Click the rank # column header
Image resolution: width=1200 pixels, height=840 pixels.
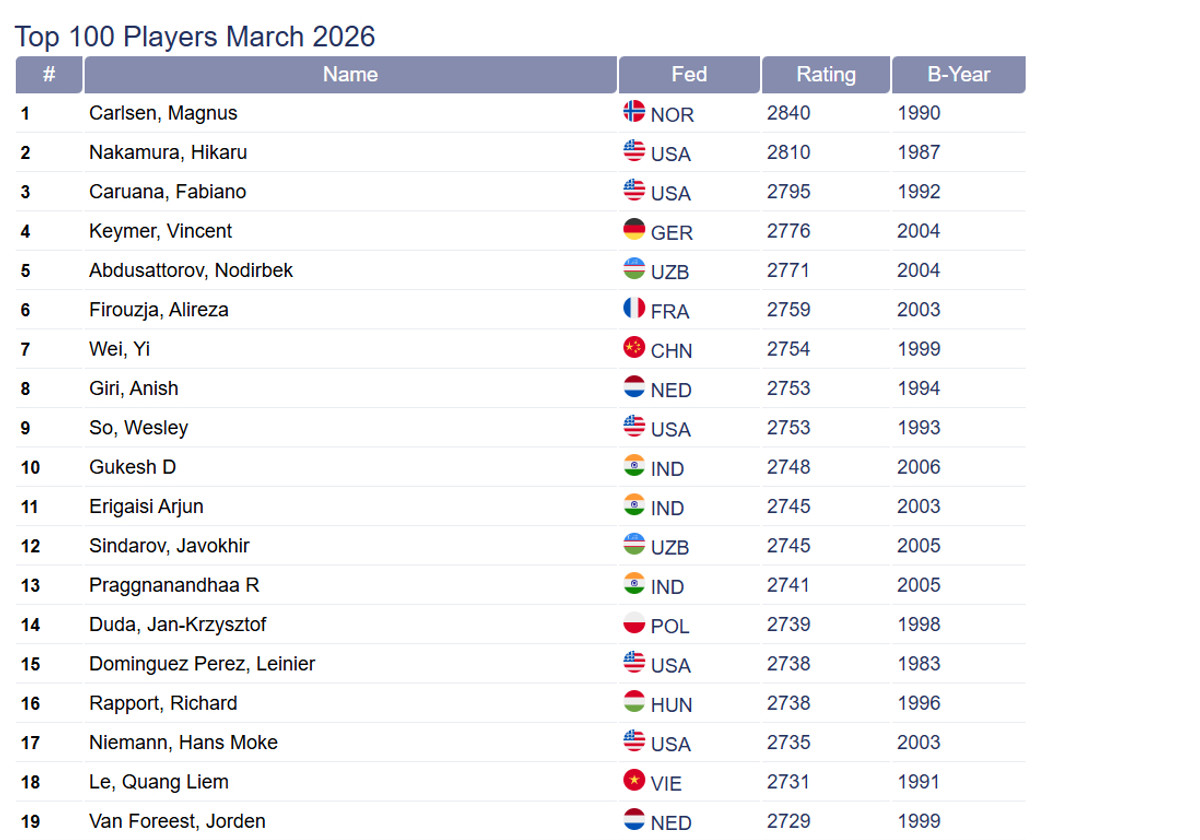pos(49,75)
